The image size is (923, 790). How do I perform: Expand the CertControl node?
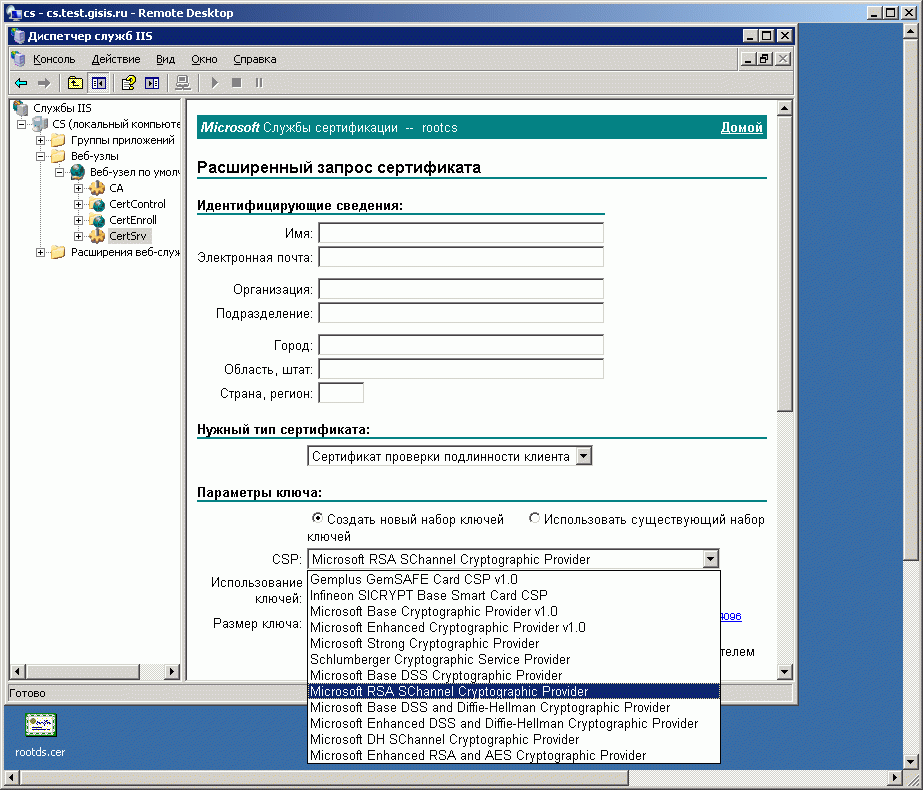[x=78, y=204]
